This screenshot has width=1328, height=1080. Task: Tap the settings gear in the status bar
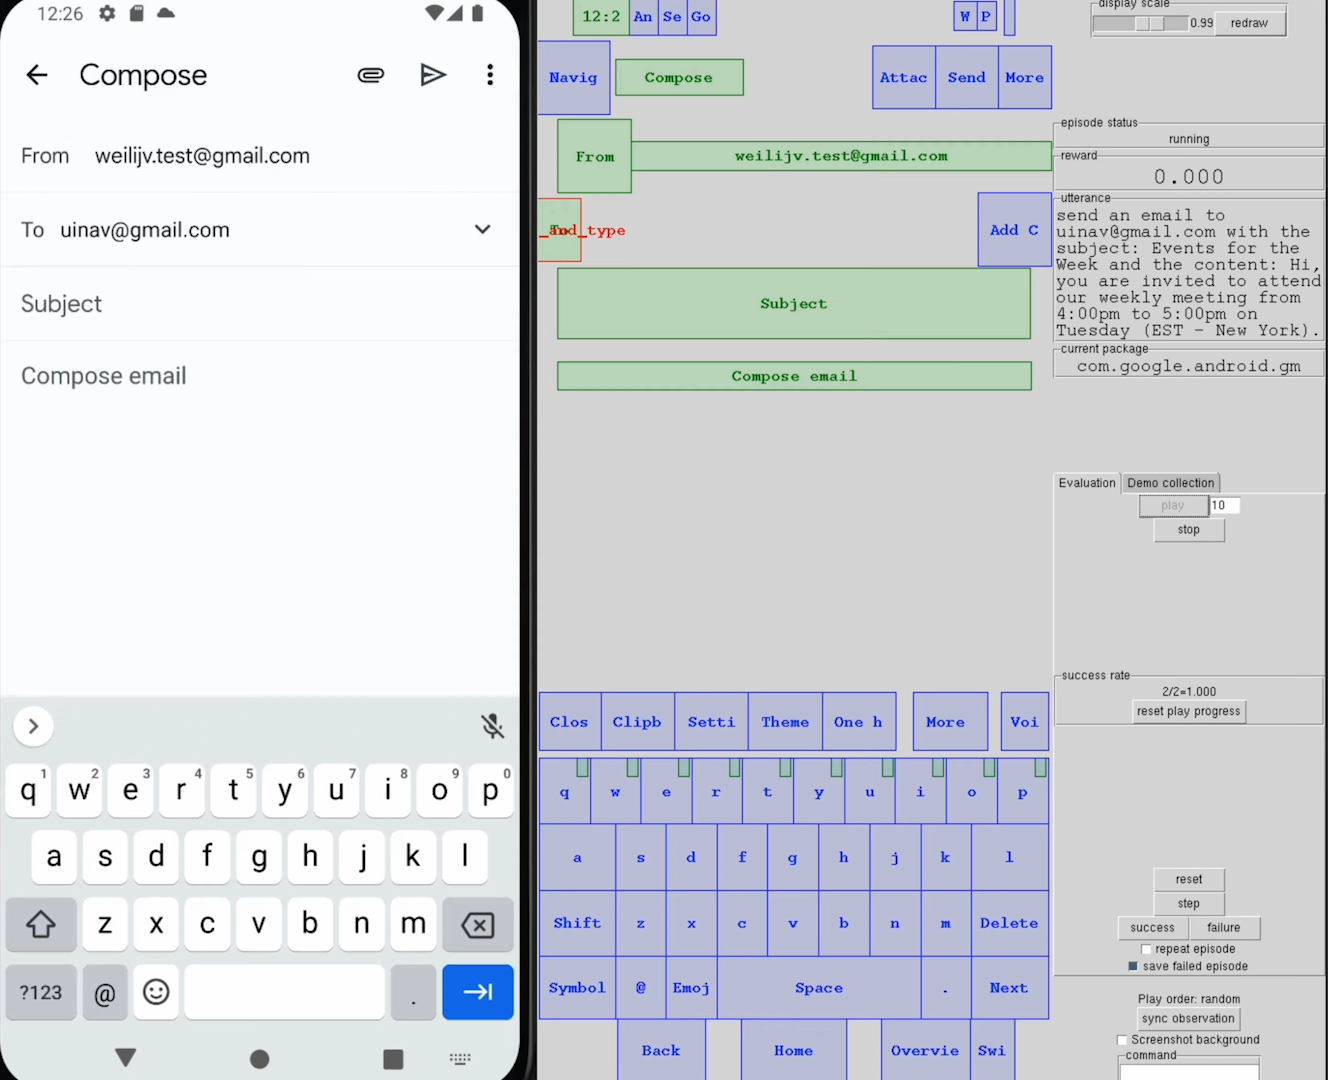(x=107, y=14)
